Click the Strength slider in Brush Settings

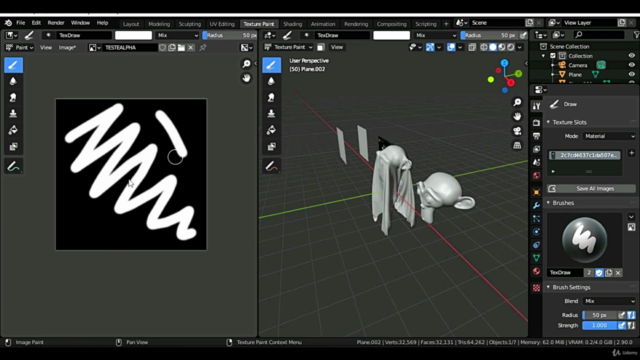point(599,325)
